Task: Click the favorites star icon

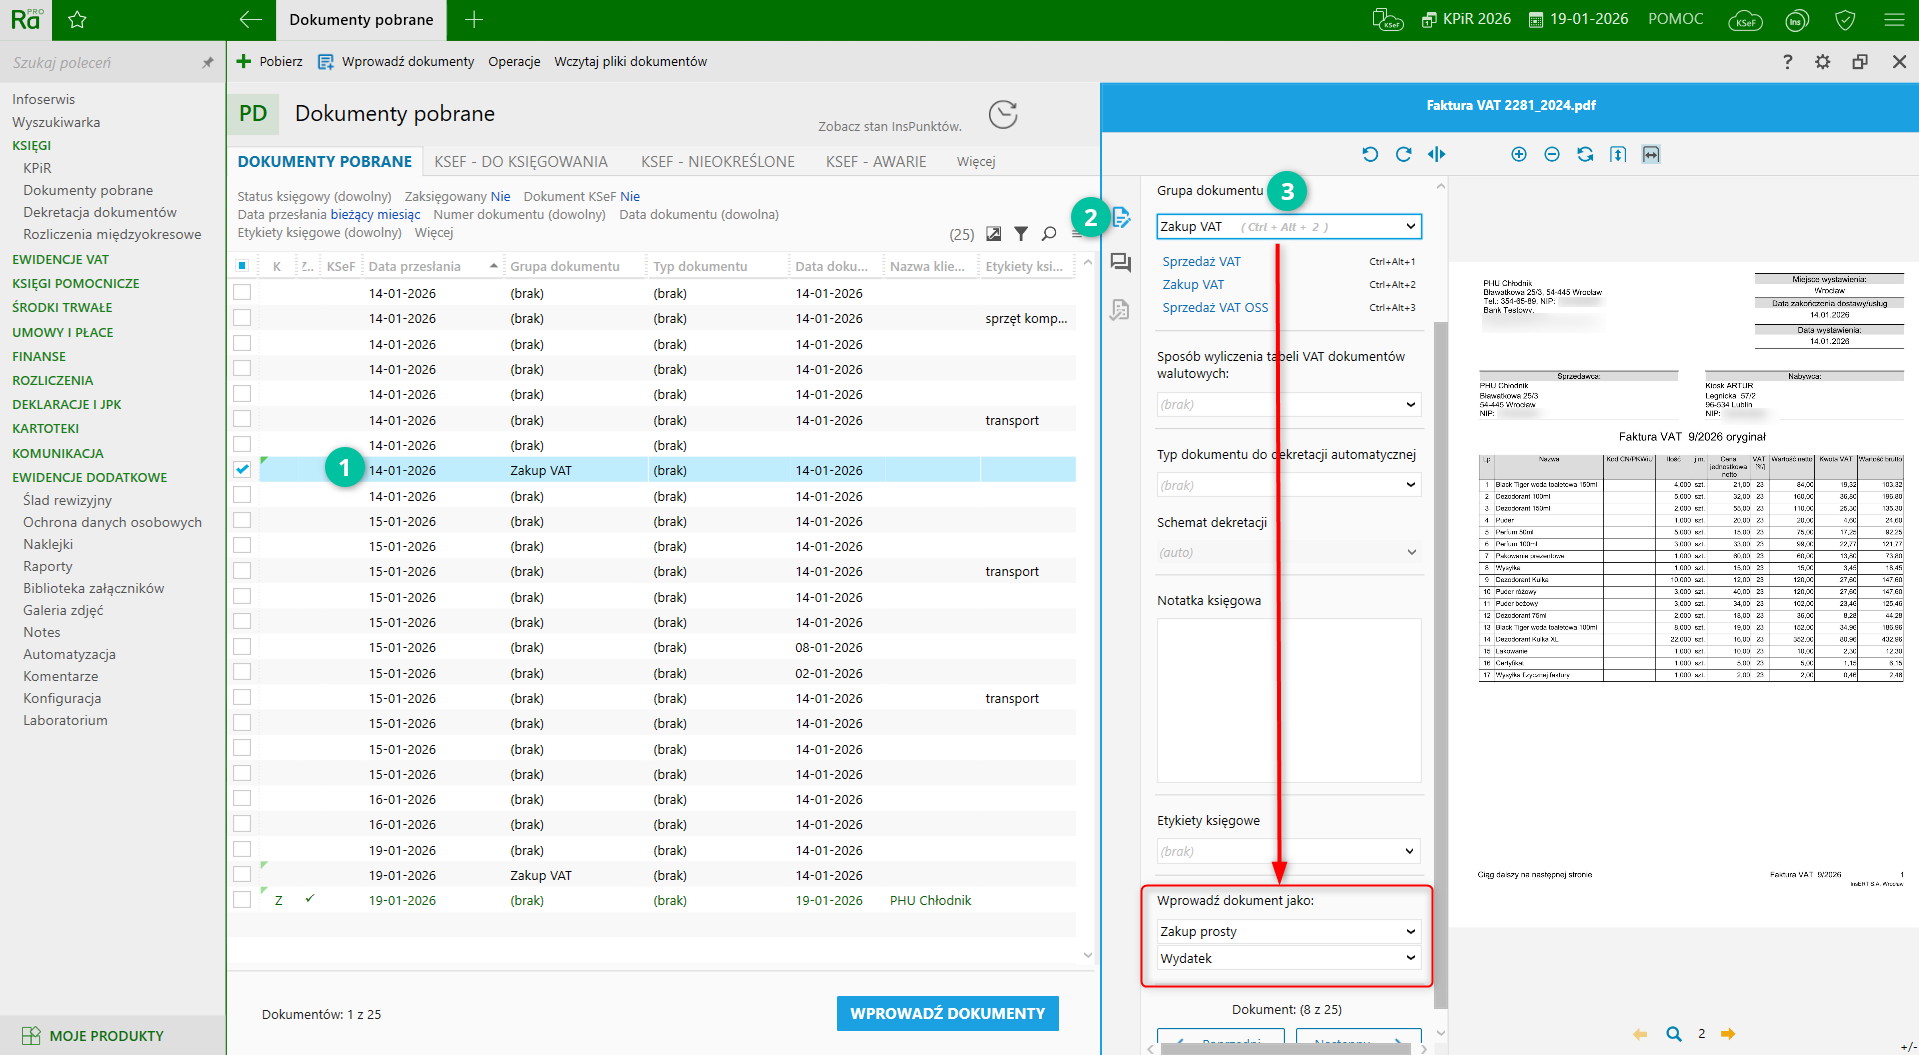Action: 77,20
